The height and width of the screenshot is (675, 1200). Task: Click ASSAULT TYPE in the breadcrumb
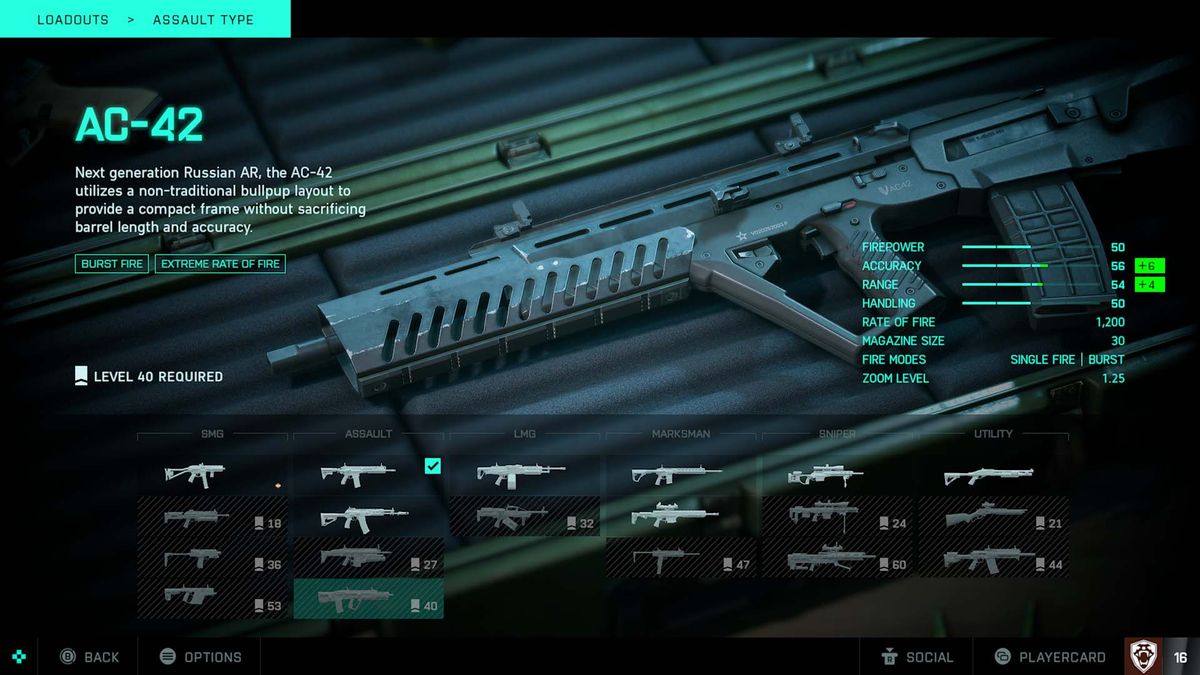point(203,19)
